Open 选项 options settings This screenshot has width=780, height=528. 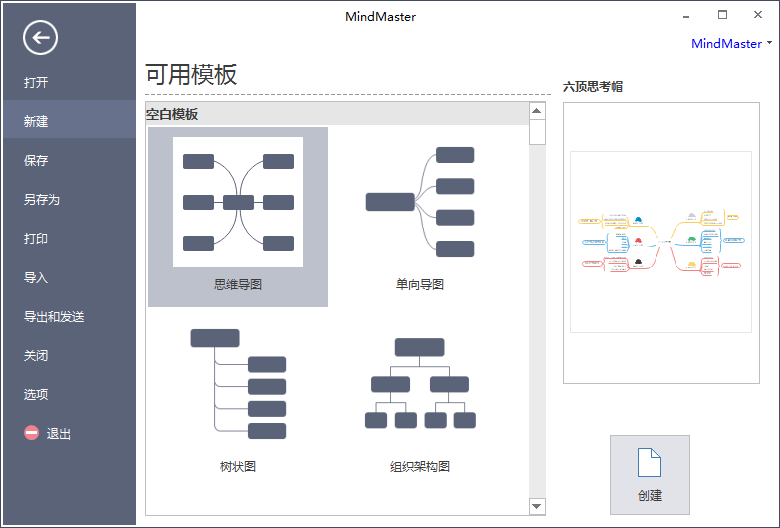coord(37,395)
